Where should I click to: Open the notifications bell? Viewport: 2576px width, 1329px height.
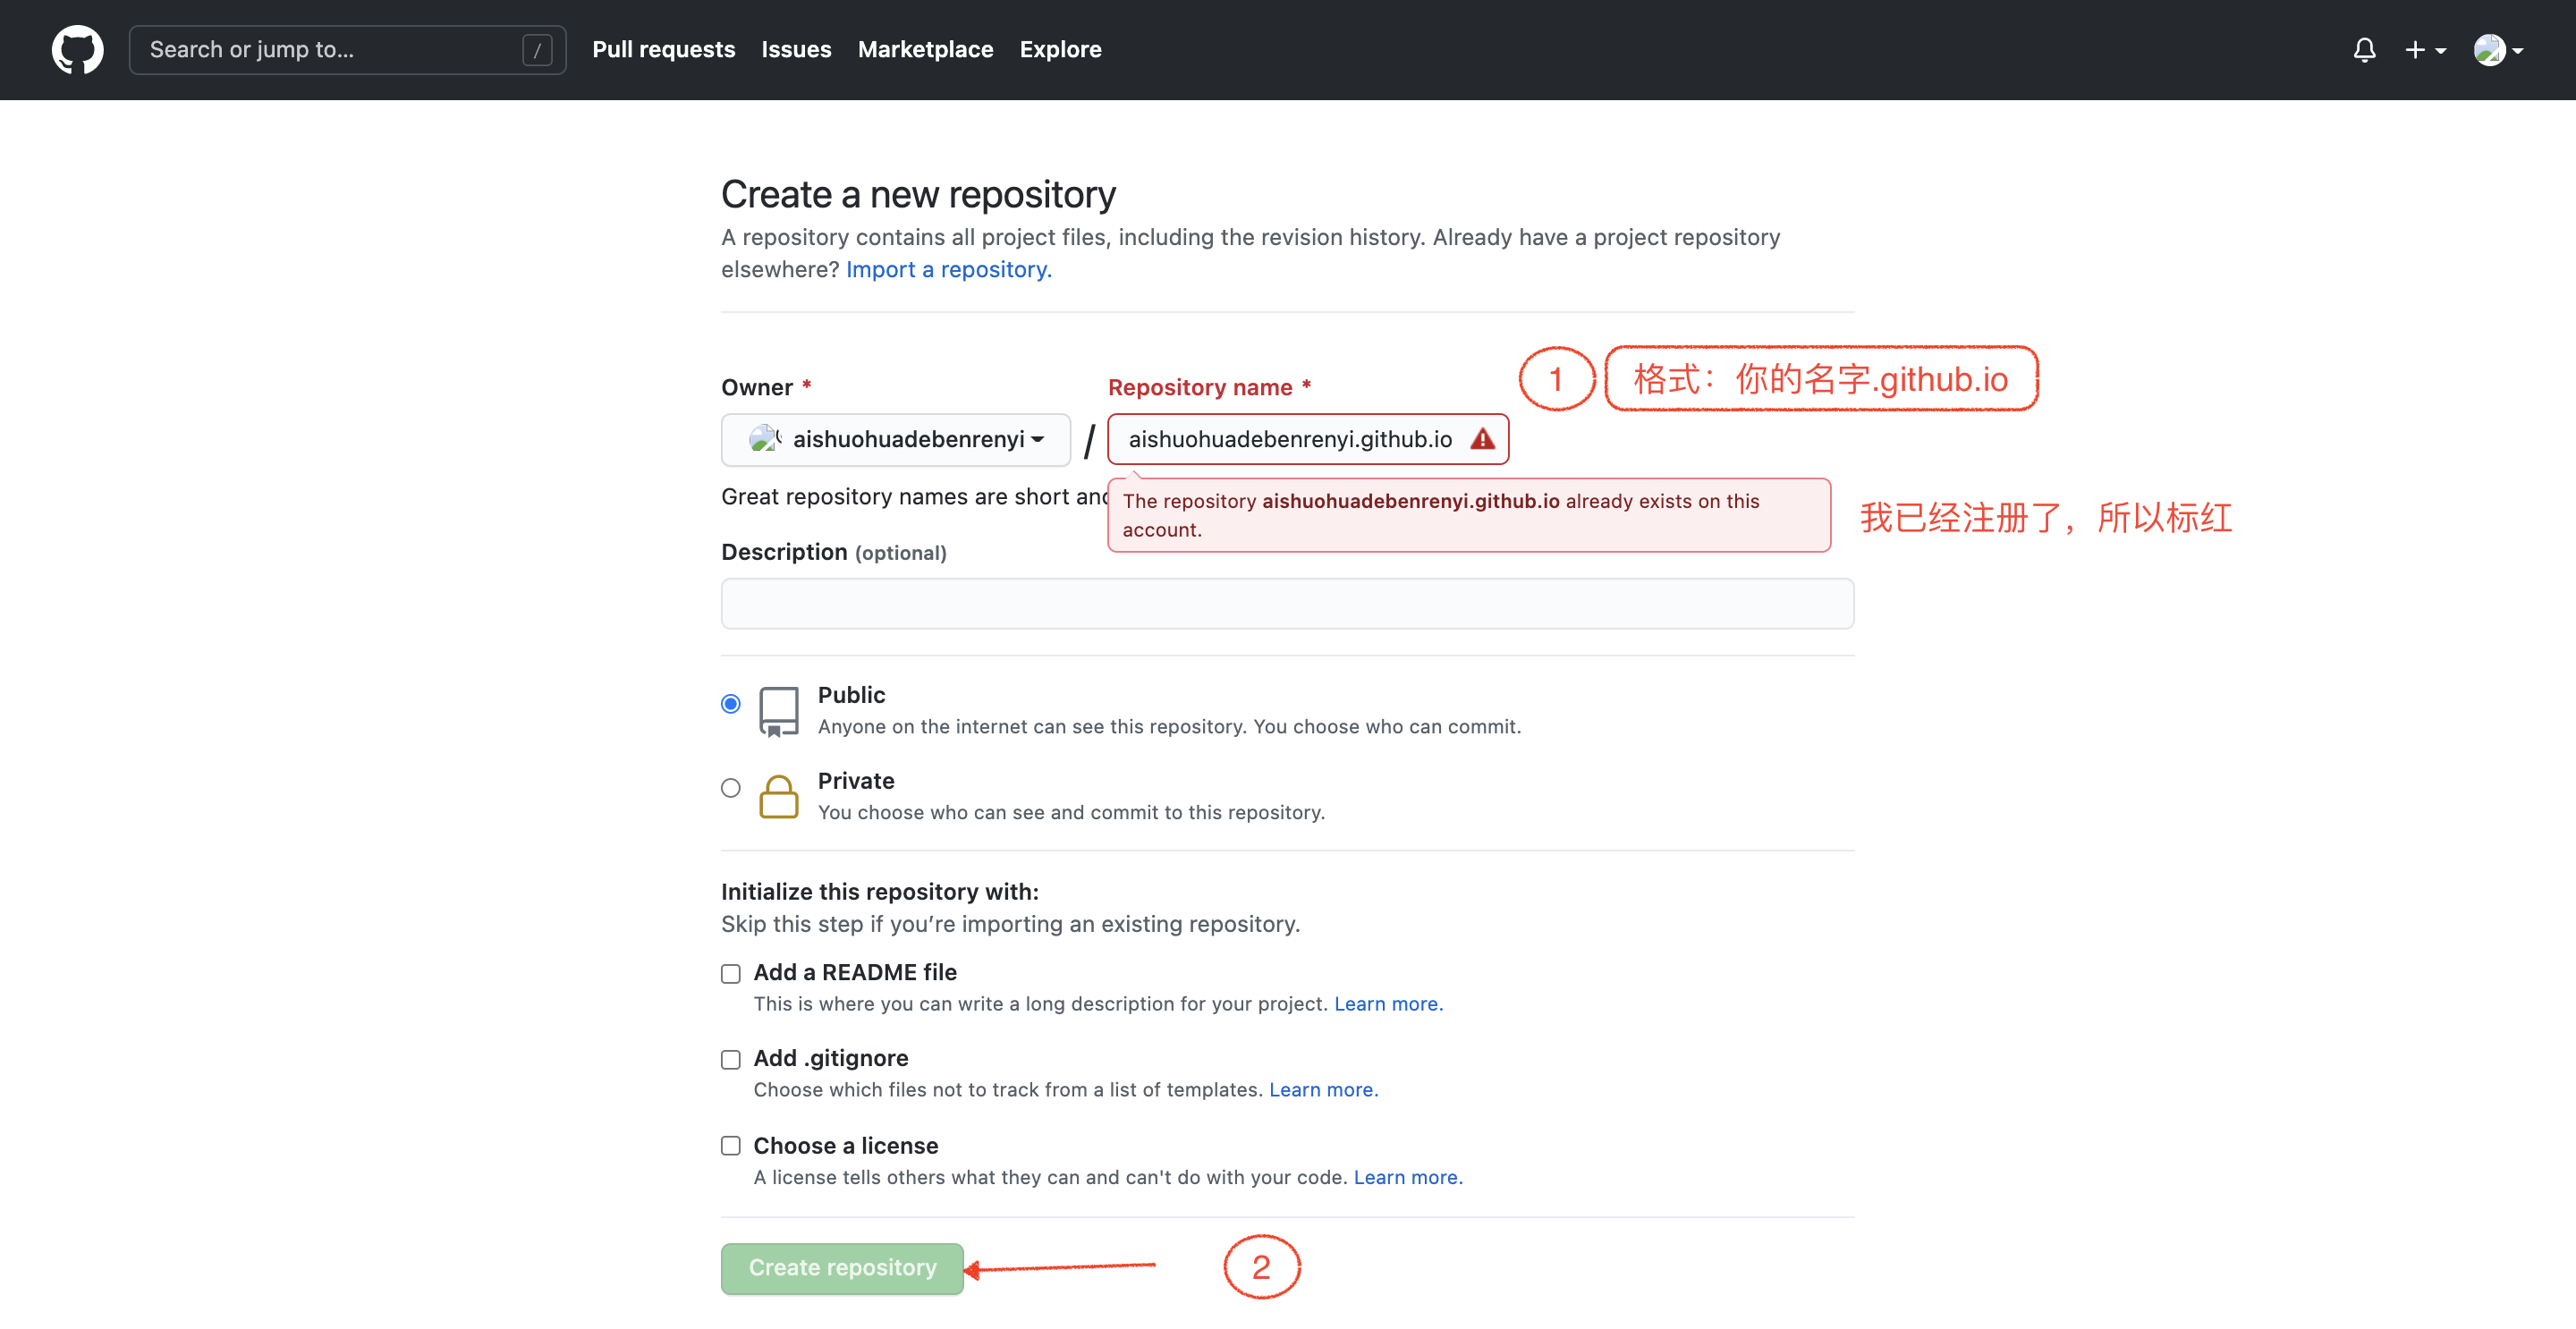[2364, 50]
